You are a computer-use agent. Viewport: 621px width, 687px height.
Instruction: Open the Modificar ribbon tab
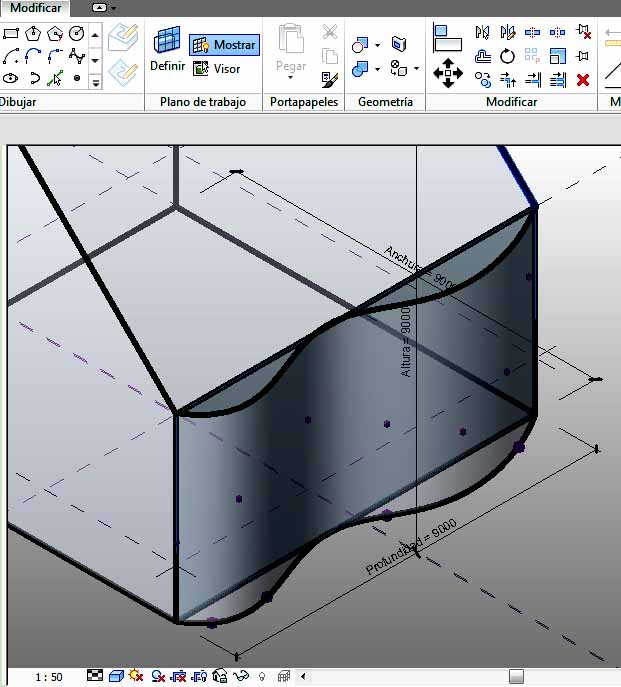[35, 8]
